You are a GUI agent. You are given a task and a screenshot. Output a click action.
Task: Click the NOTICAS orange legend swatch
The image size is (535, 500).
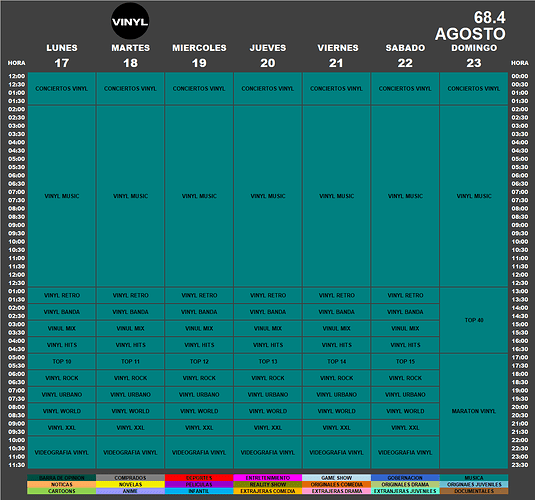[62, 484]
